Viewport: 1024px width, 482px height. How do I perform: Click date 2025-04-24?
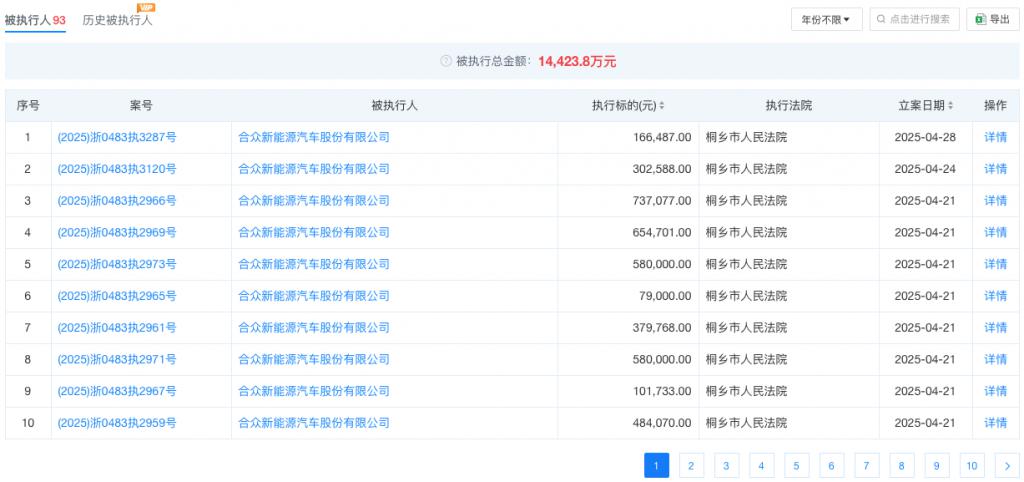[925, 169]
